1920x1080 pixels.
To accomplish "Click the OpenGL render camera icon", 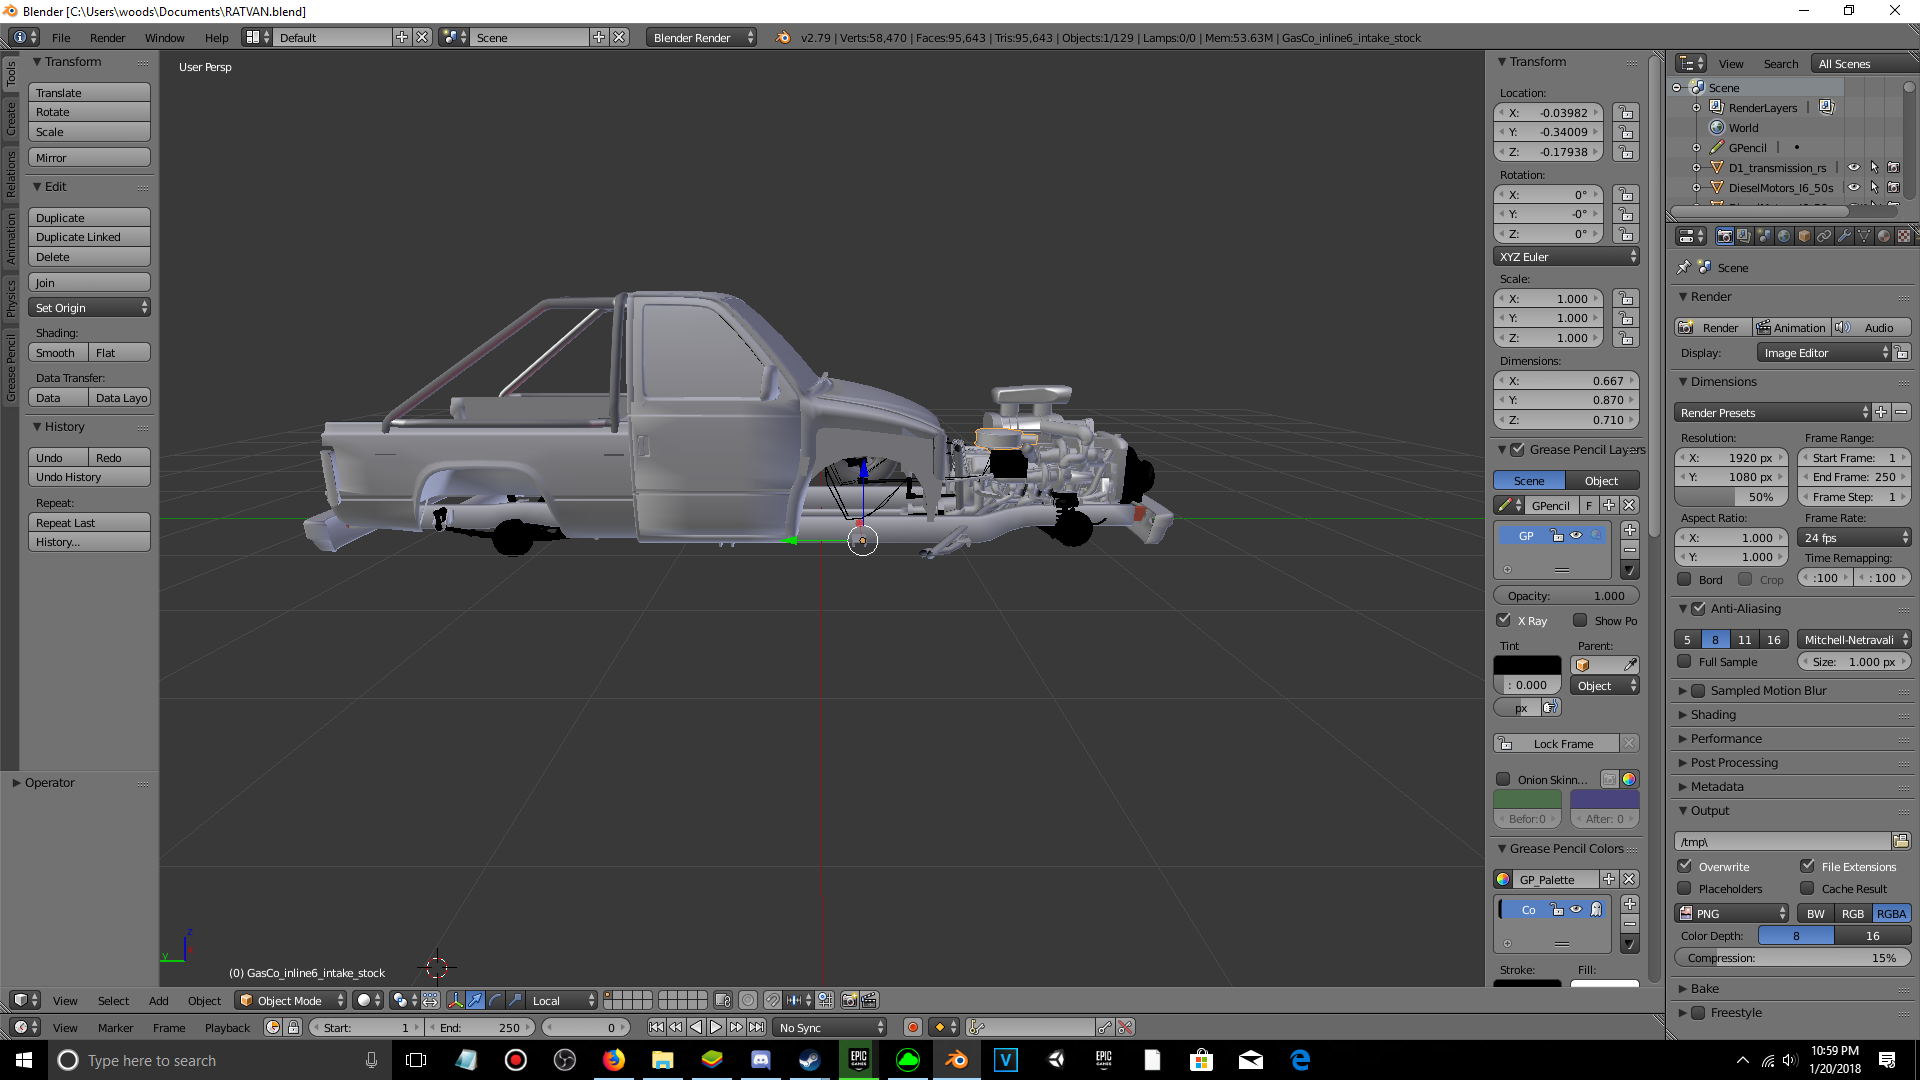I will [x=849, y=1000].
